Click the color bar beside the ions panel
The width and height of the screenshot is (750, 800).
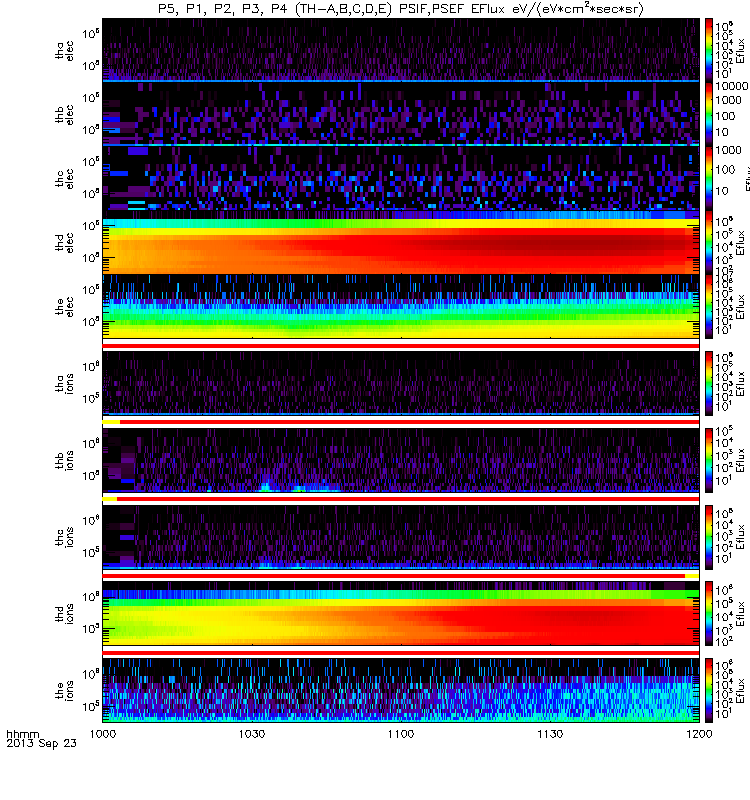click(709, 690)
